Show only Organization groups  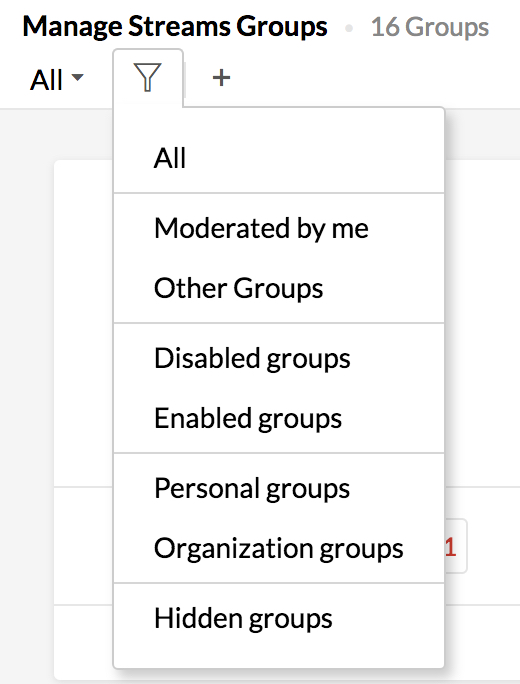click(279, 548)
